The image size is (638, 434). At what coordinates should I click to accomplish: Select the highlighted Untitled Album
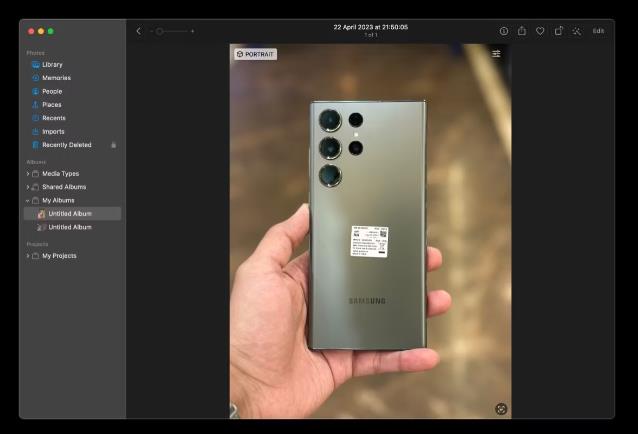click(72, 214)
